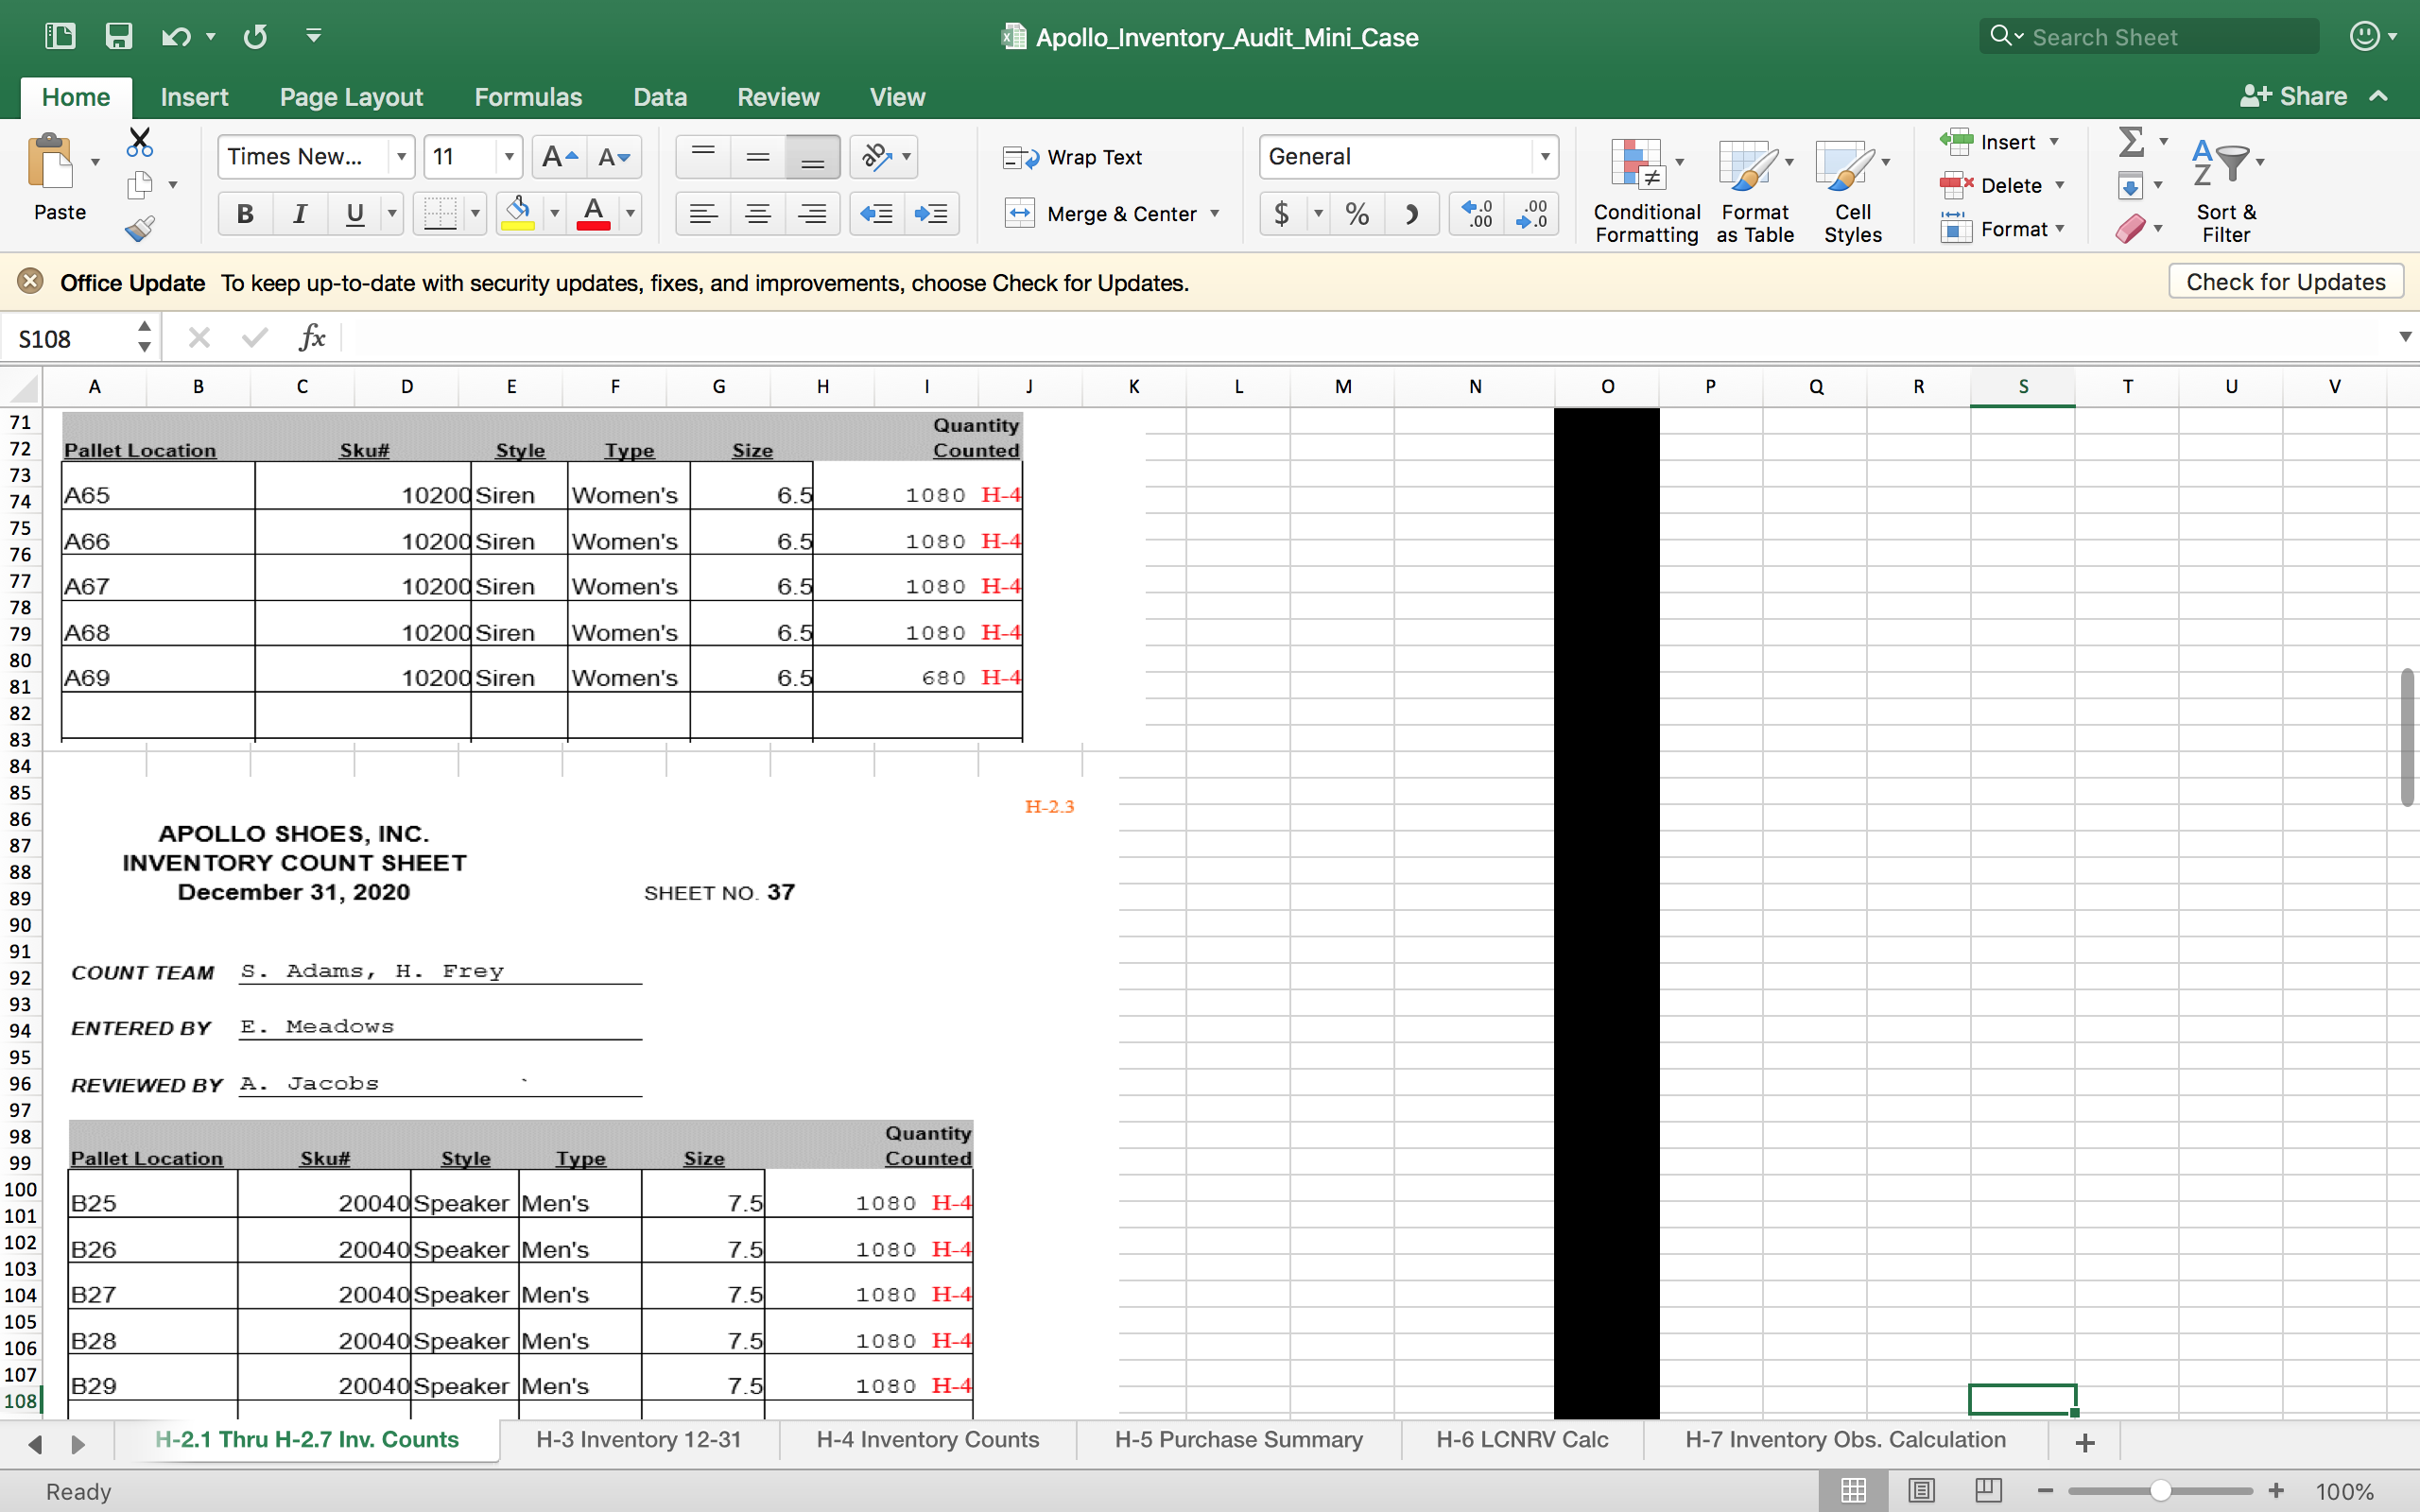Toggle bold formatting
This screenshot has width=2420, height=1512.
(245, 214)
